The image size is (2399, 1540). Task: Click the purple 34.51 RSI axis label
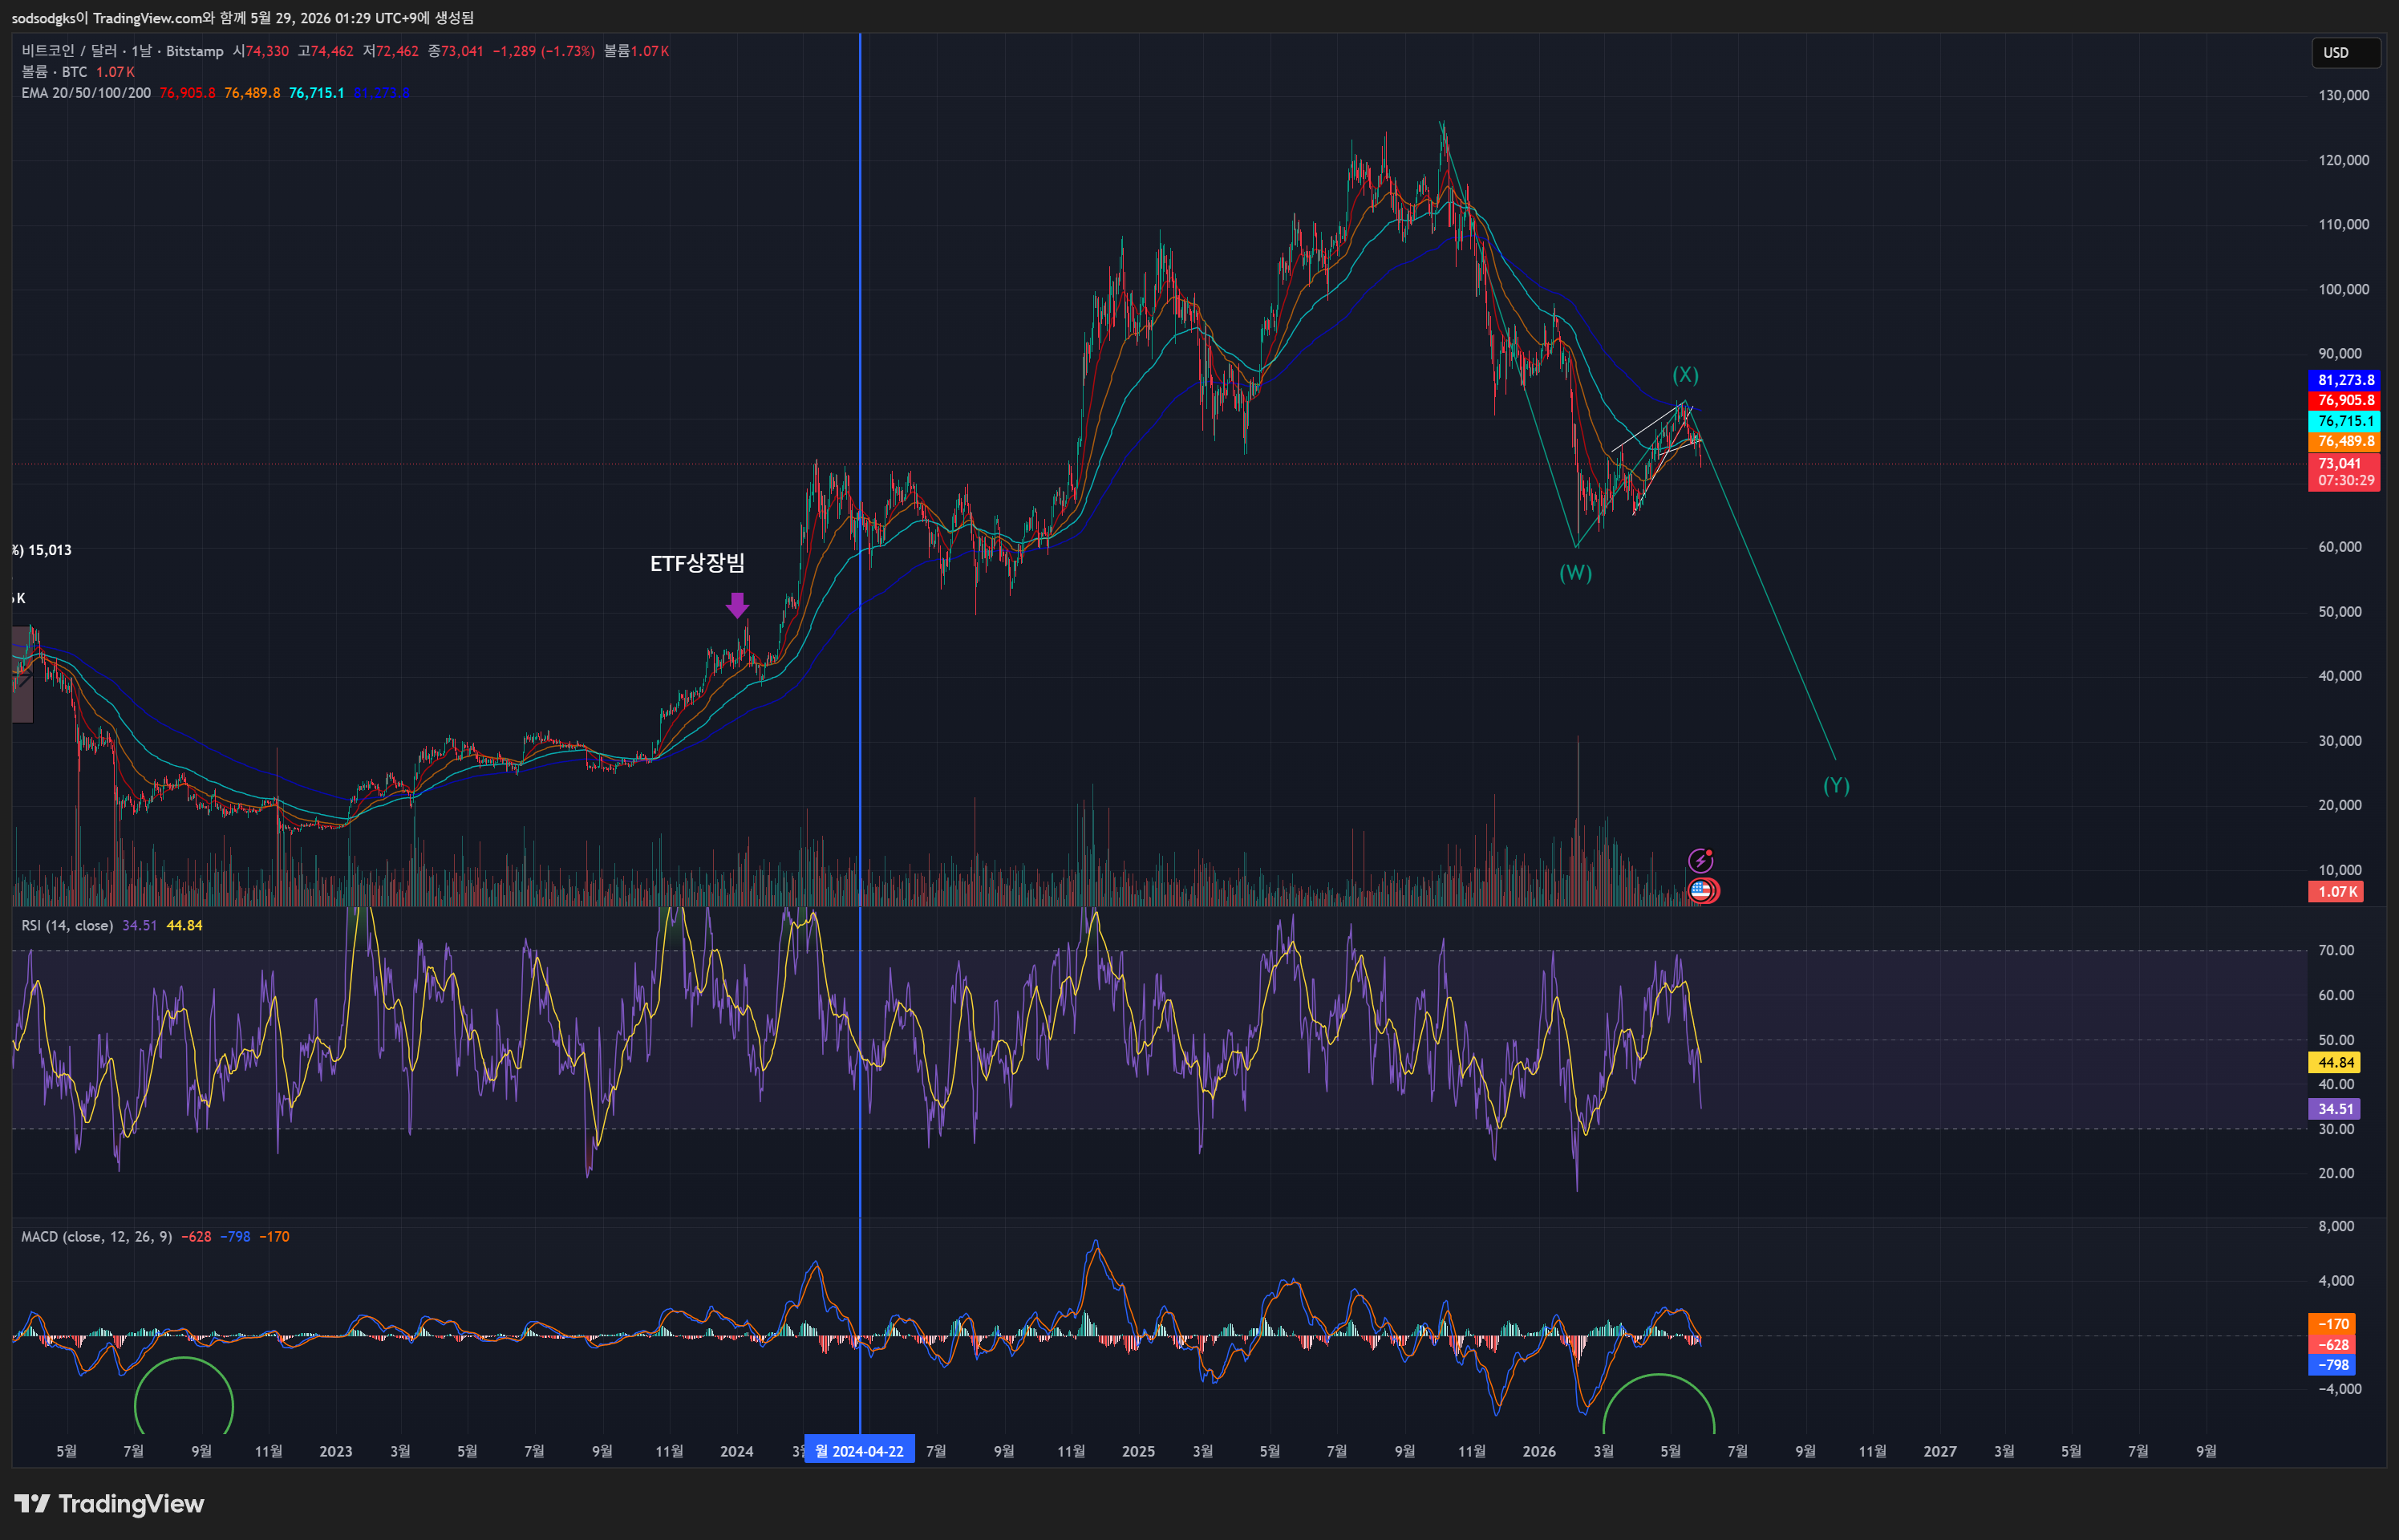pos(2335,1109)
